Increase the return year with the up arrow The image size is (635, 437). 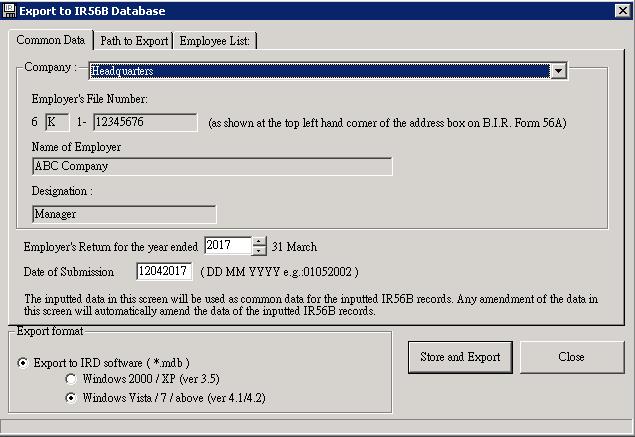pos(259,241)
